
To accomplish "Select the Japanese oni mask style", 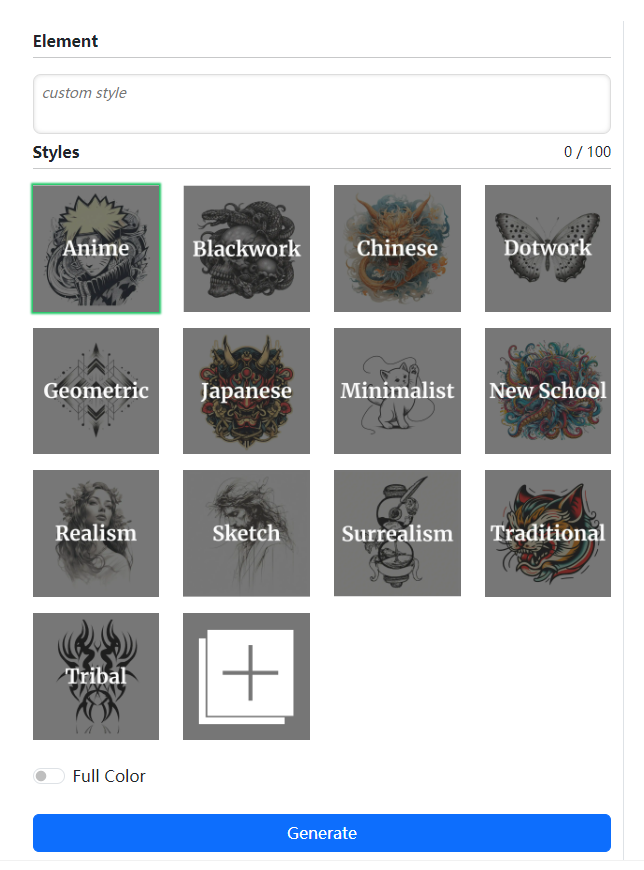I will (246, 391).
